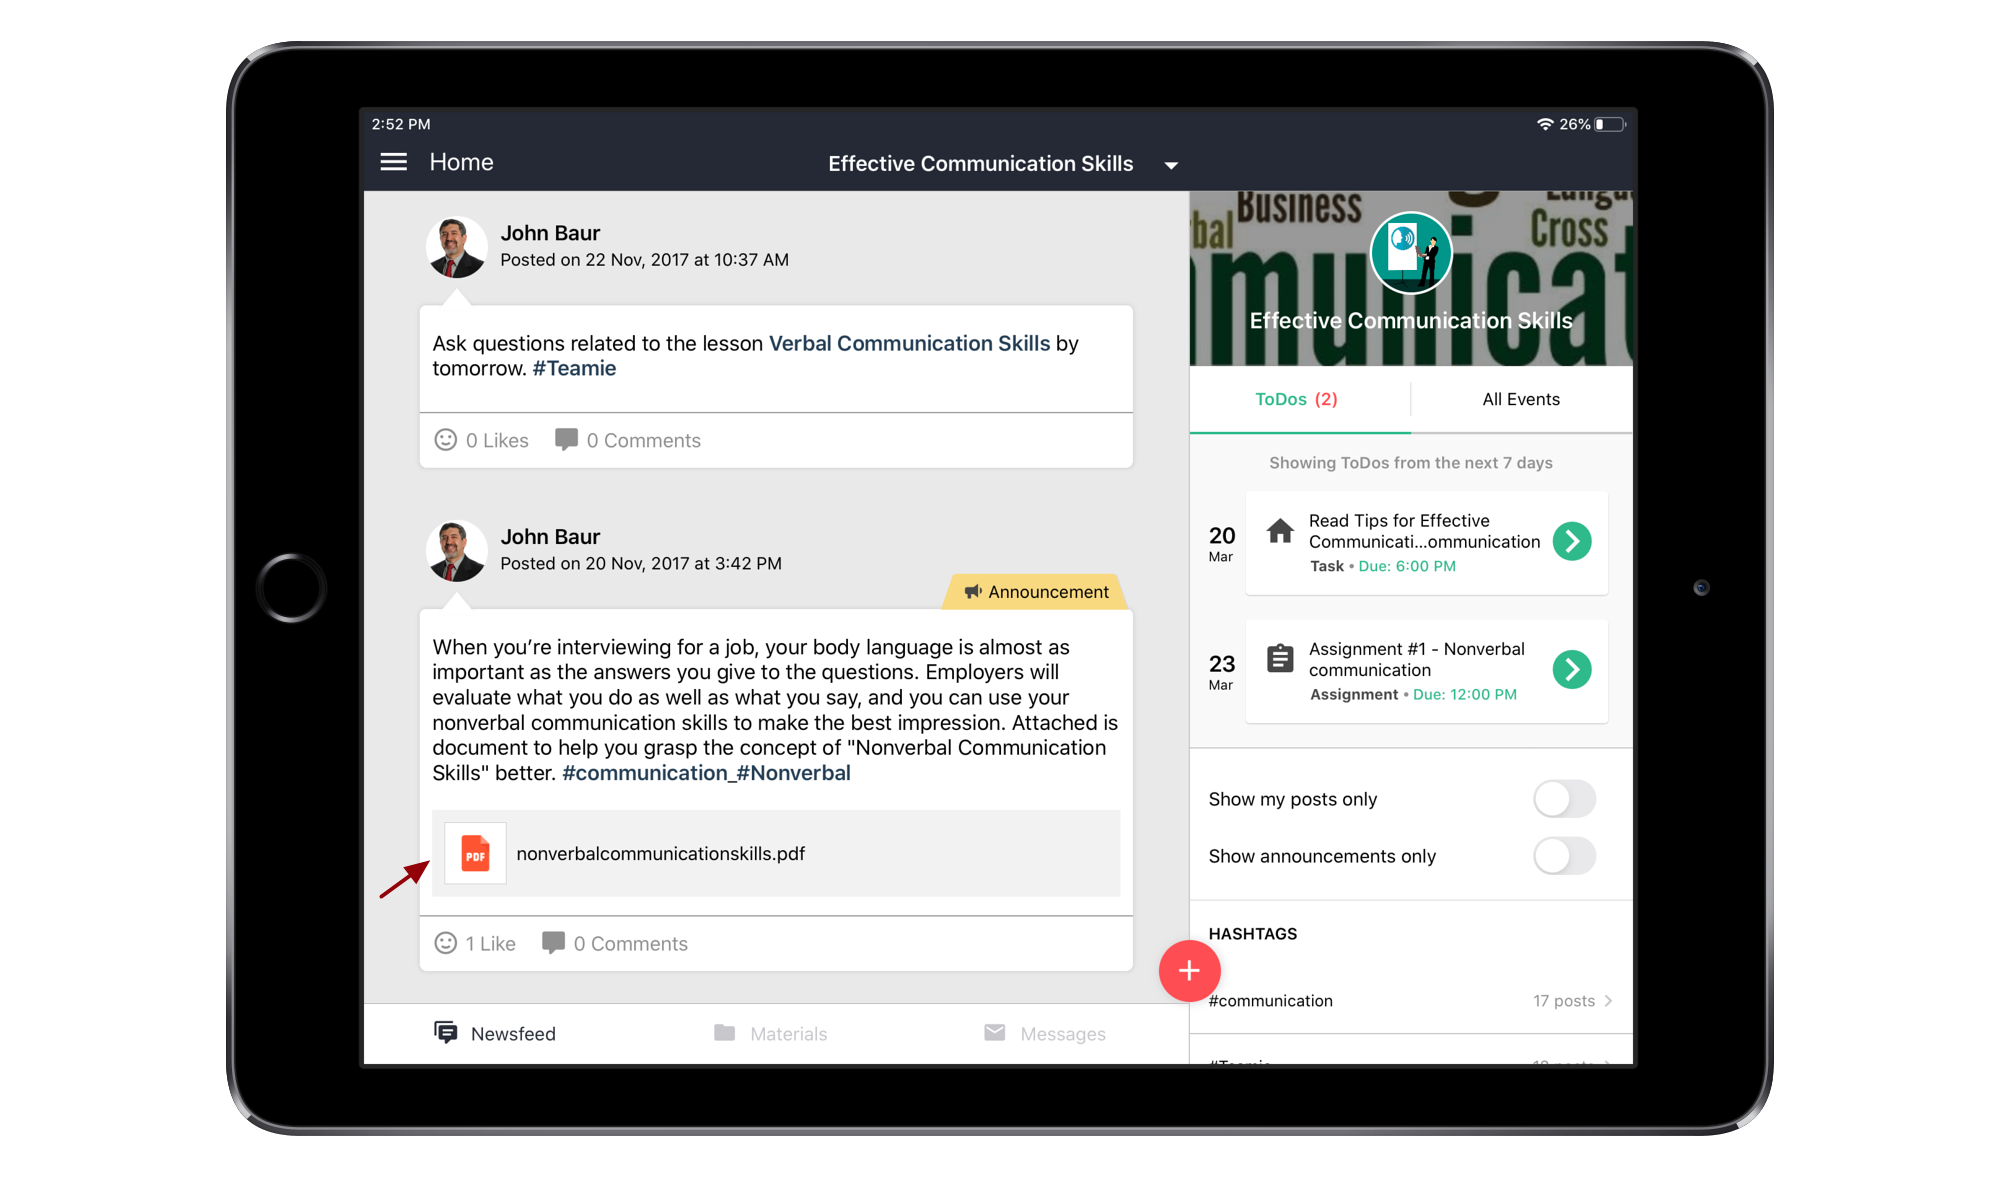Click the 0 Likes count text
The image size is (2000, 1192).
[x=497, y=440]
